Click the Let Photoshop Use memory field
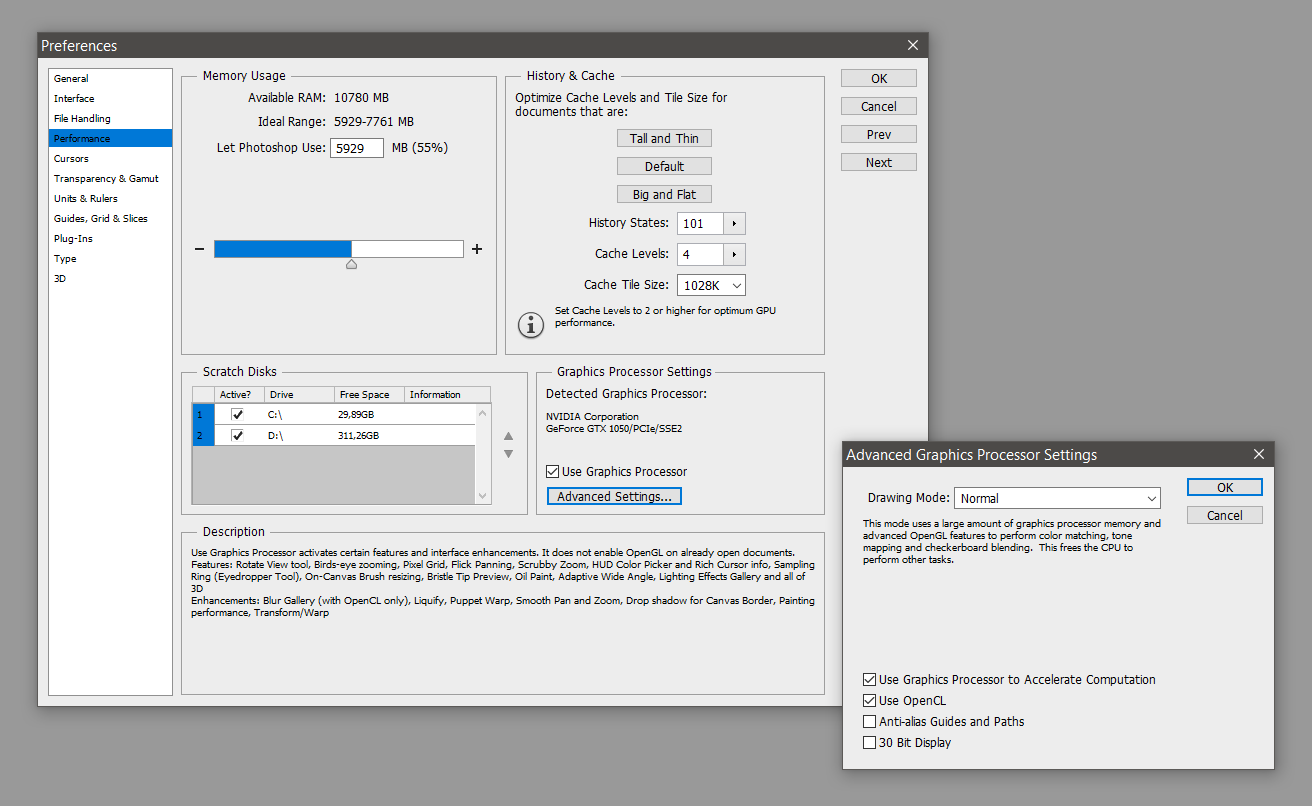1312x806 pixels. [x=357, y=148]
